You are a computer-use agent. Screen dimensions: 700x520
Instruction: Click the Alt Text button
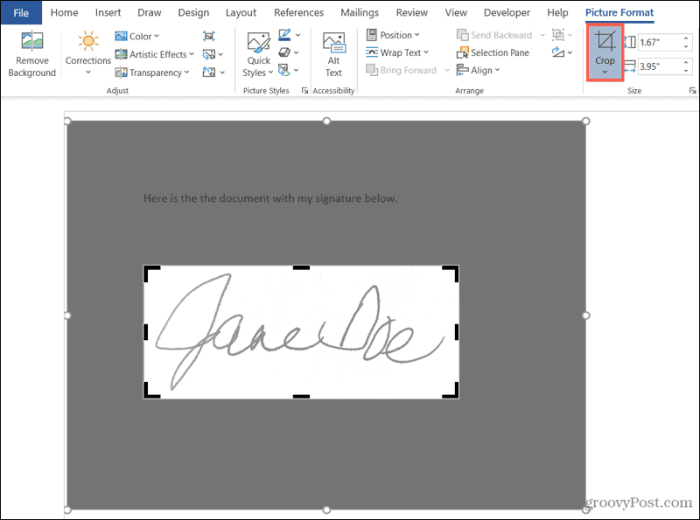coord(333,54)
